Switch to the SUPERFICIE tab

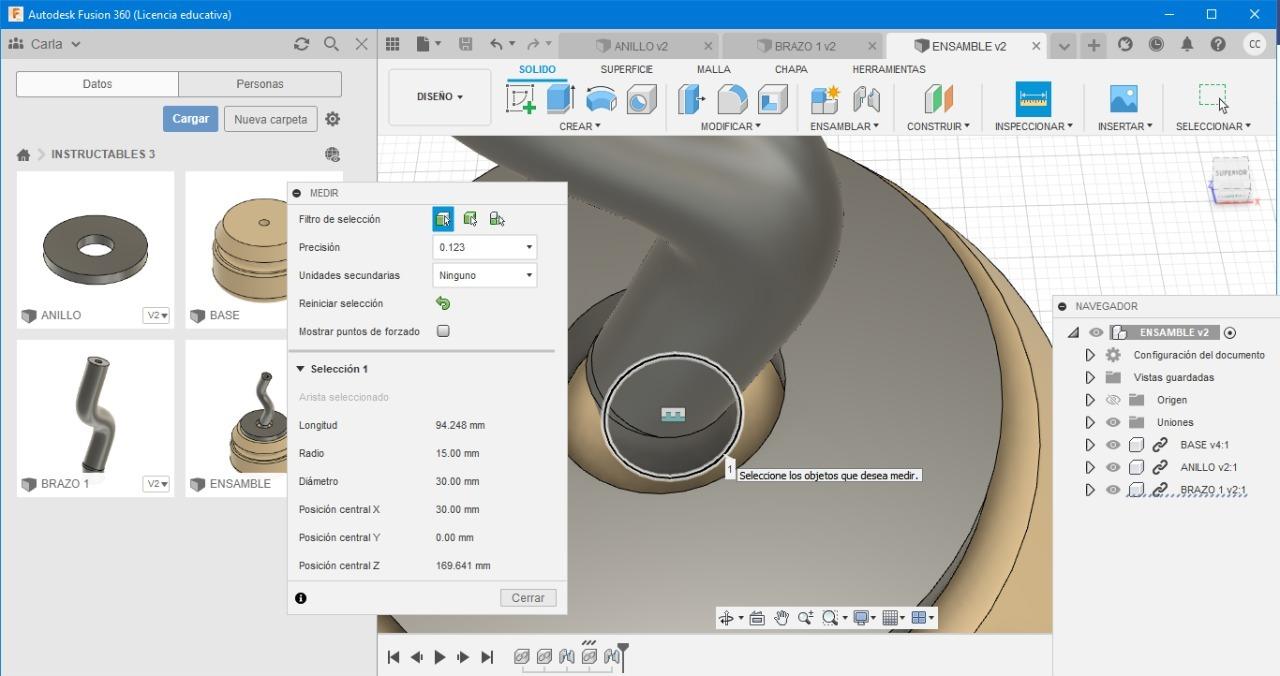click(x=626, y=69)
